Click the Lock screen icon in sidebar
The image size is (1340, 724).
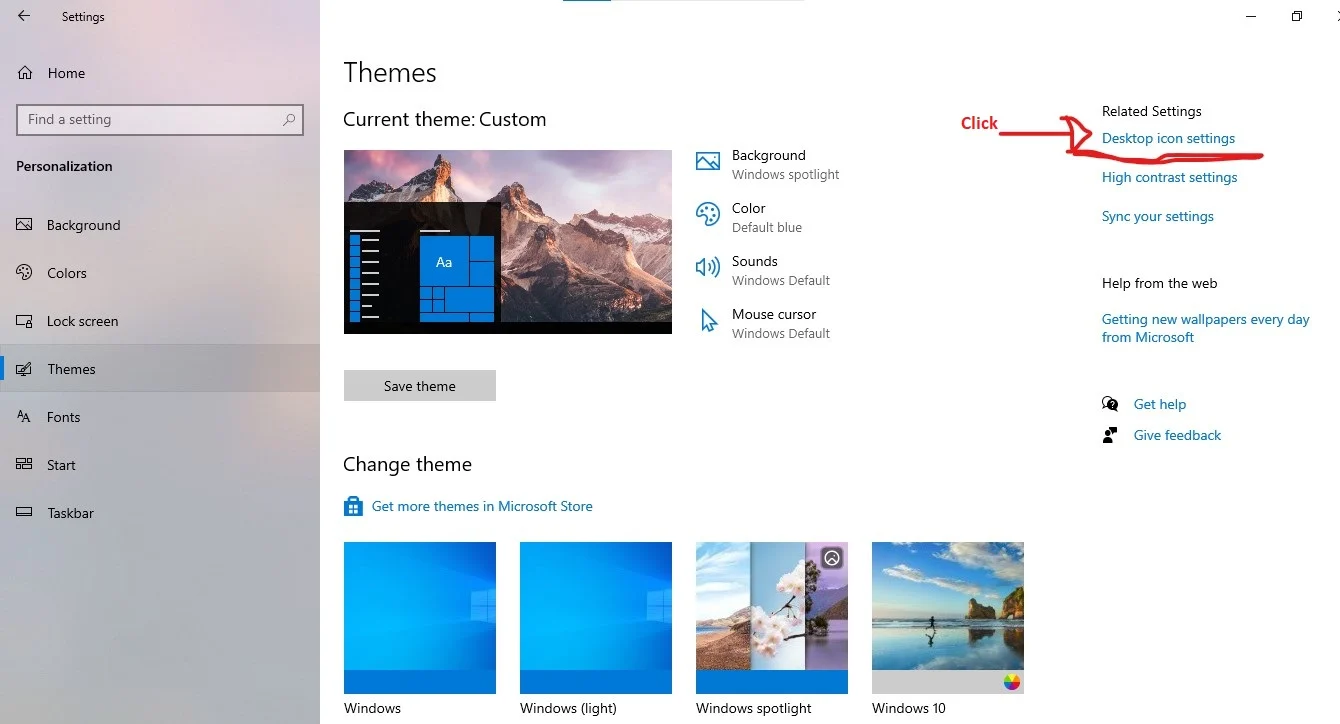pos(25,321)
